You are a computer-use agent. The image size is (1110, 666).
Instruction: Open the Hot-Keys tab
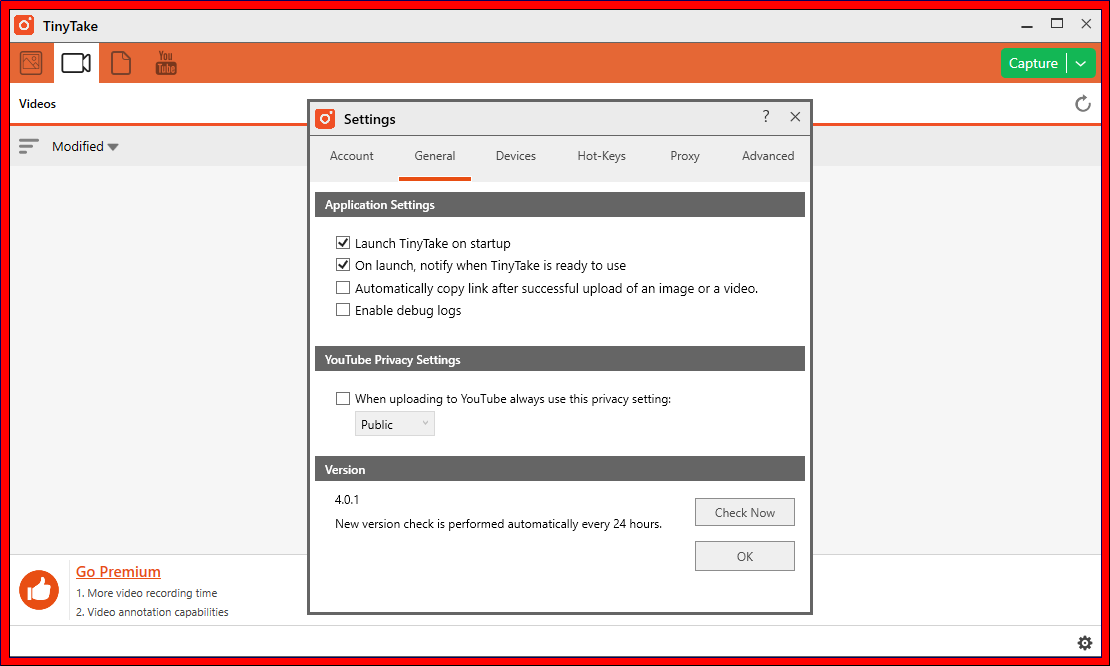pos(602,156)
